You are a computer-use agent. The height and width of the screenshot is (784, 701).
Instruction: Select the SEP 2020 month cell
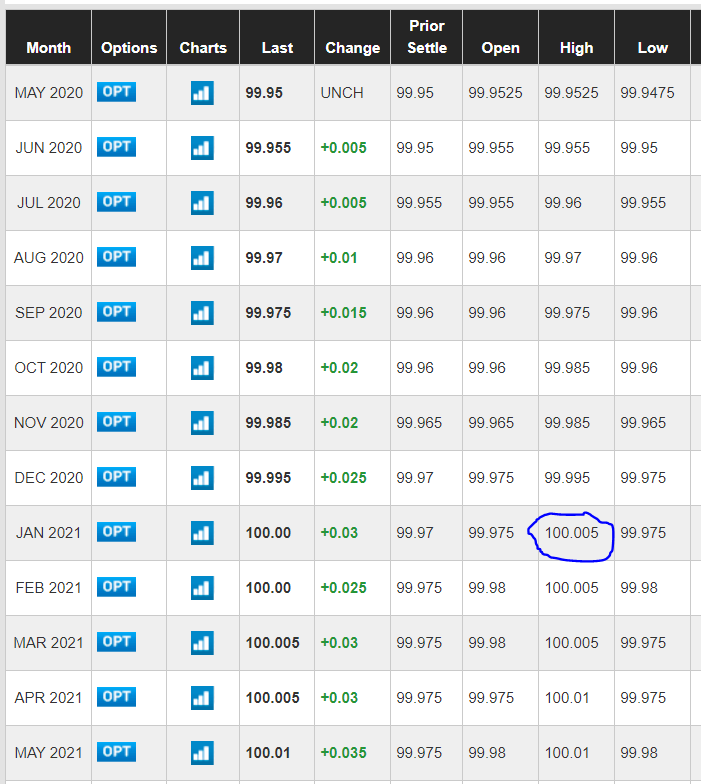(x=48, y=313)
